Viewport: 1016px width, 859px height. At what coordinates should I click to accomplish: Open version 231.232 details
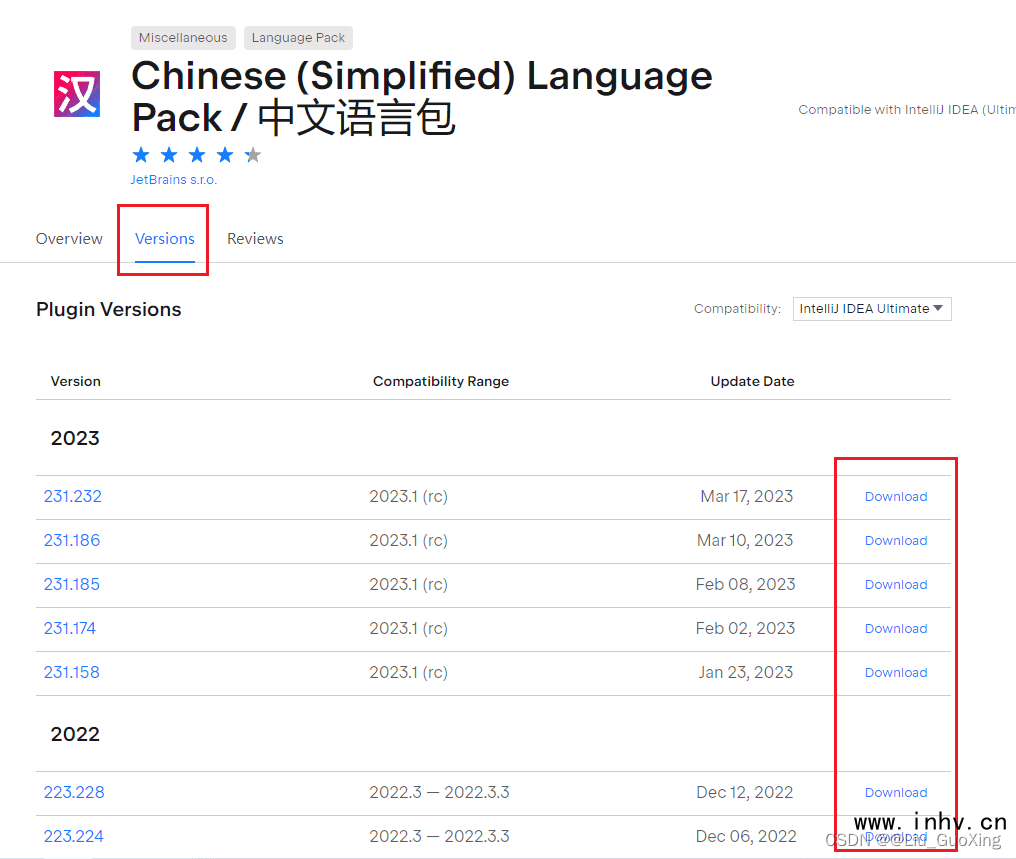point(73,496)
